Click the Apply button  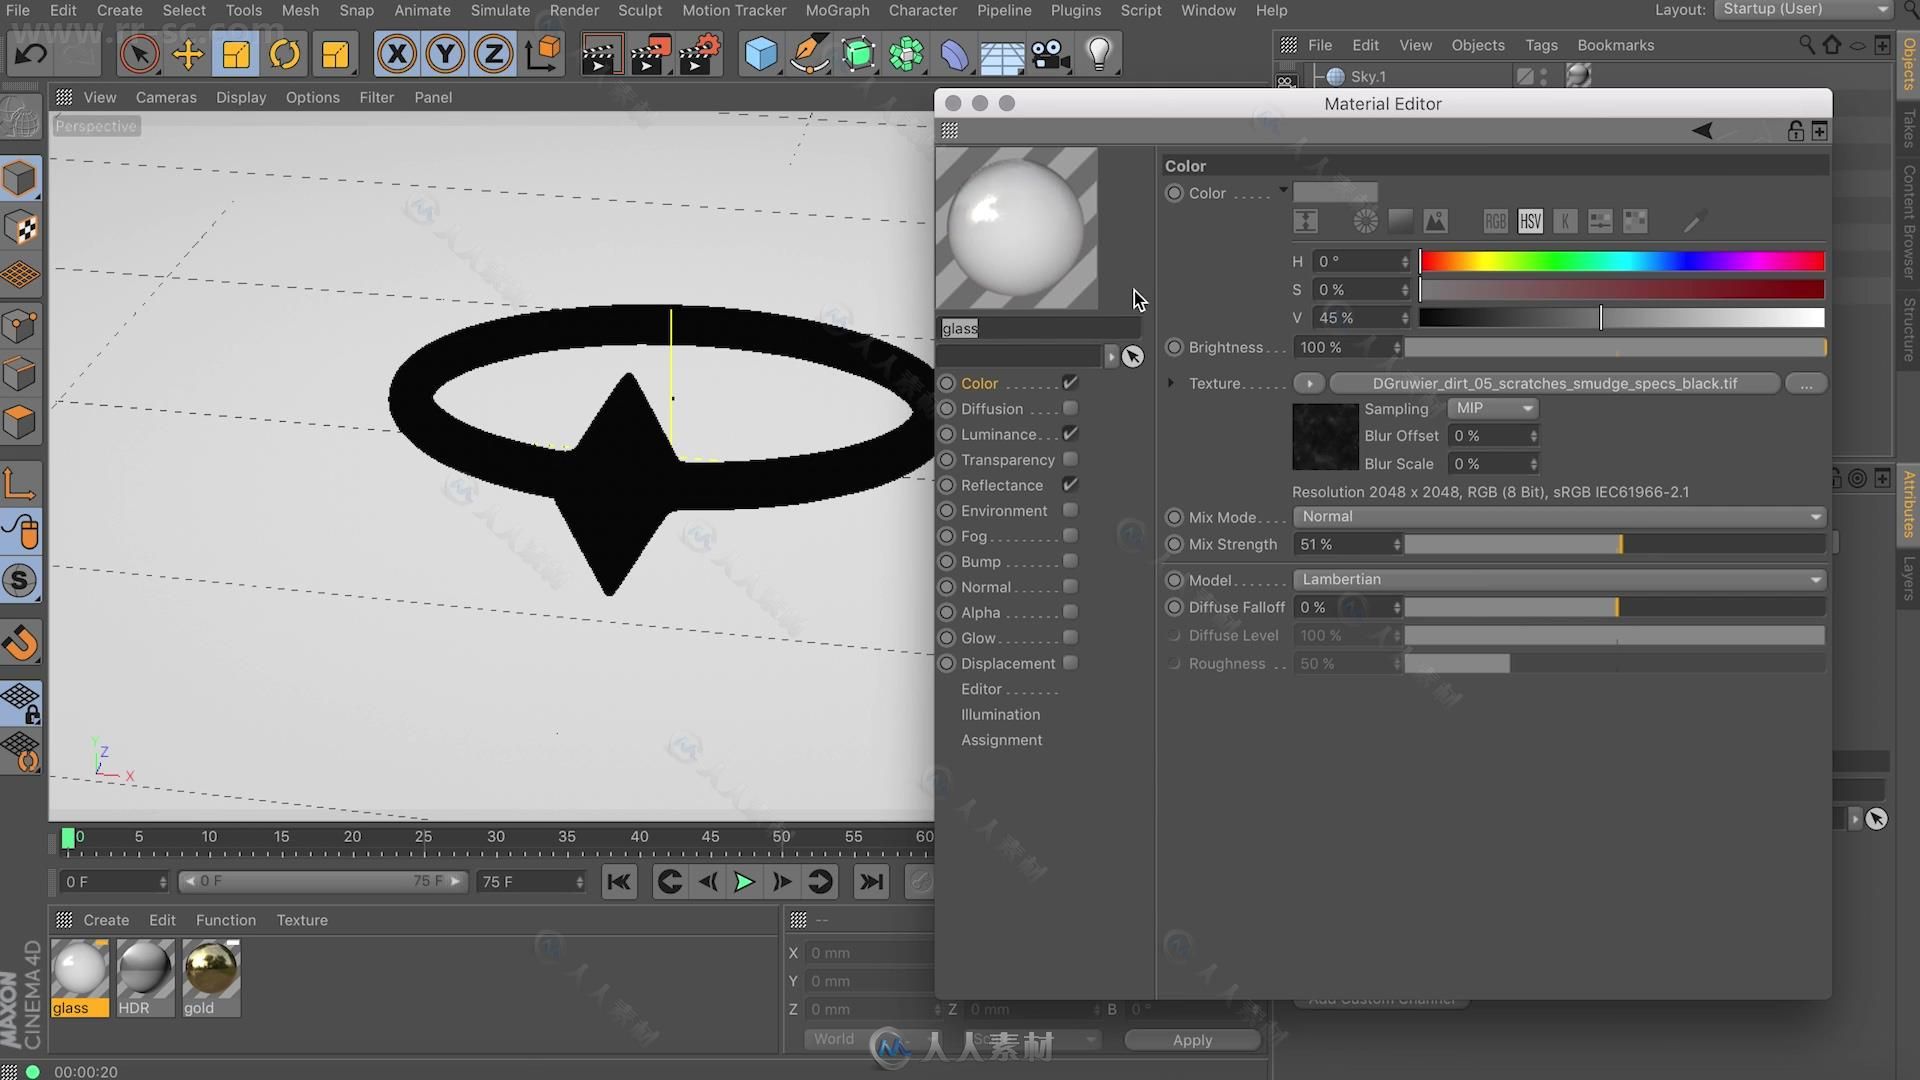1192,1040
